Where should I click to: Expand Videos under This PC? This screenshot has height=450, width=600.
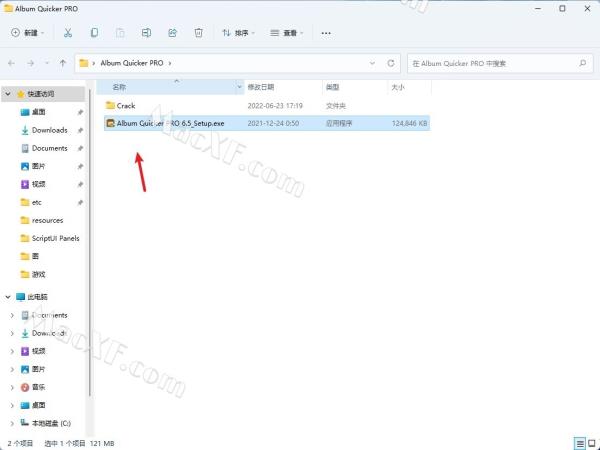(12, 351)
